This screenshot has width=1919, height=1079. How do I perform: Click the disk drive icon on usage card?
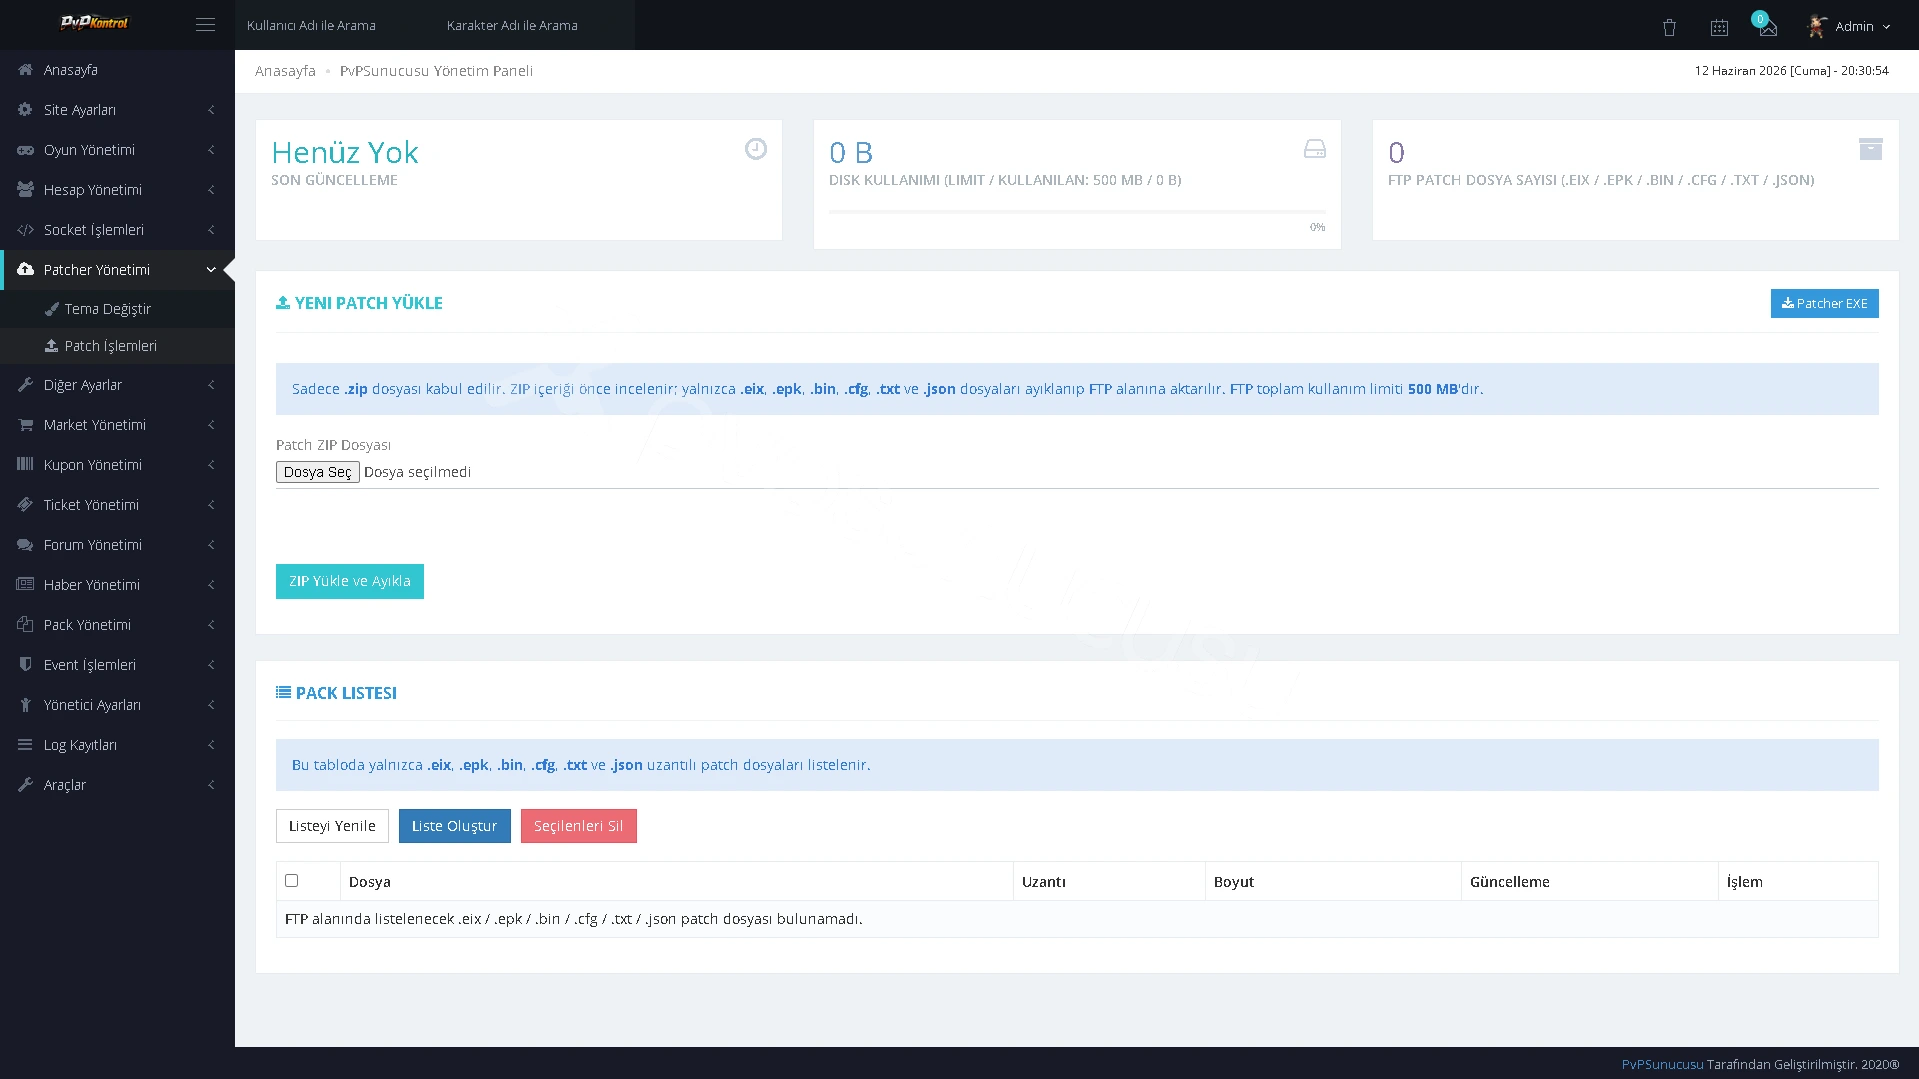1315,149
